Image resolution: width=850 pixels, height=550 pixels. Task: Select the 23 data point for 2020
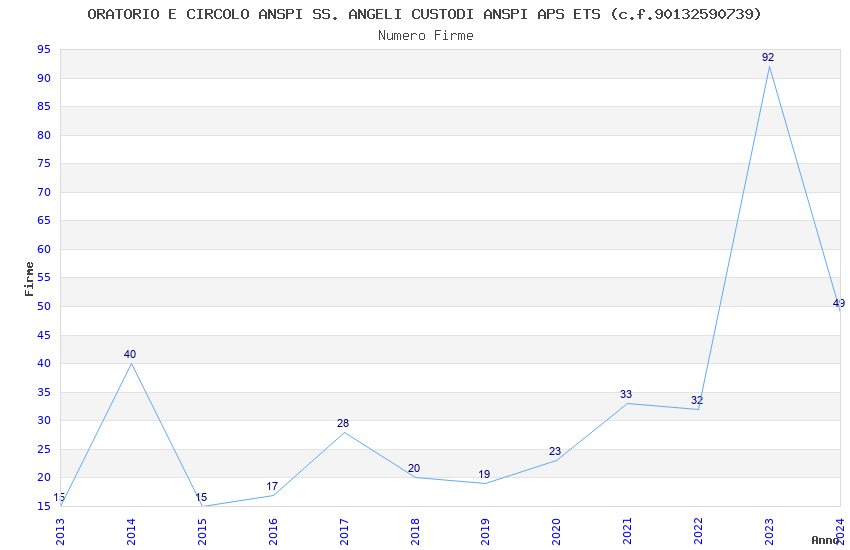(x=556, y=460)
